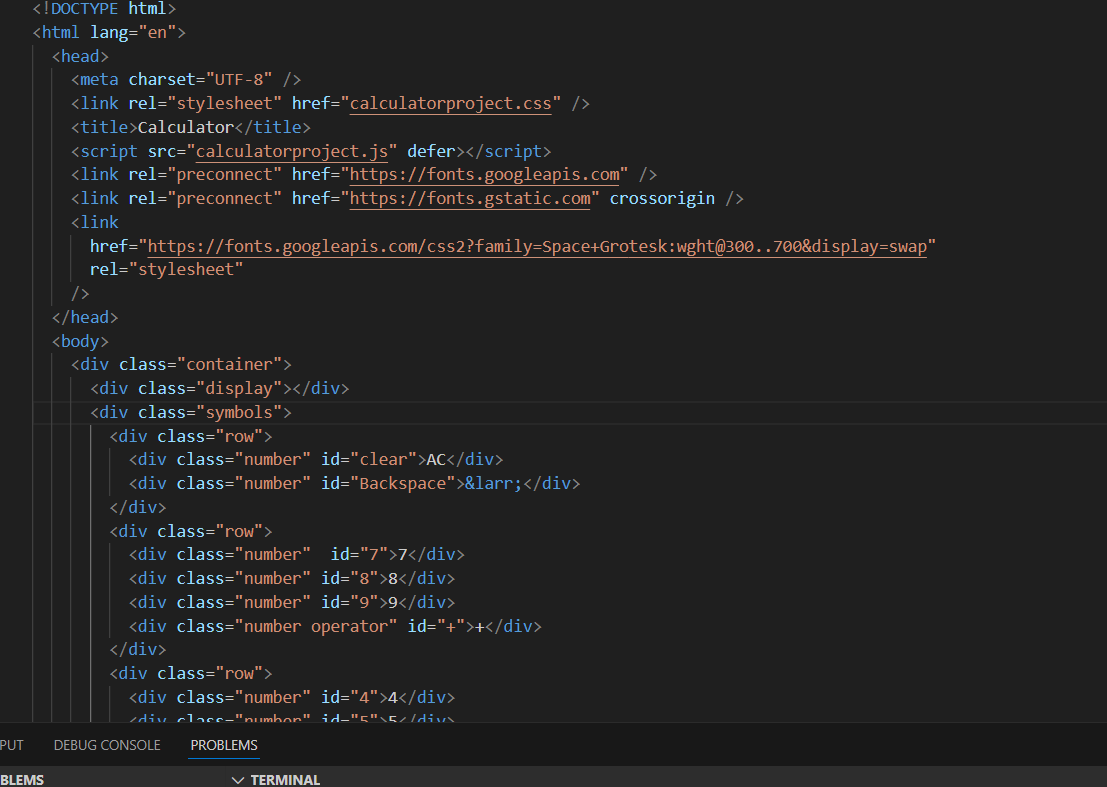The height and width of the screenshot is (787, 1107).
Task: Place cursor on lang="en" attribute value
Action: (x=157, y=32)
